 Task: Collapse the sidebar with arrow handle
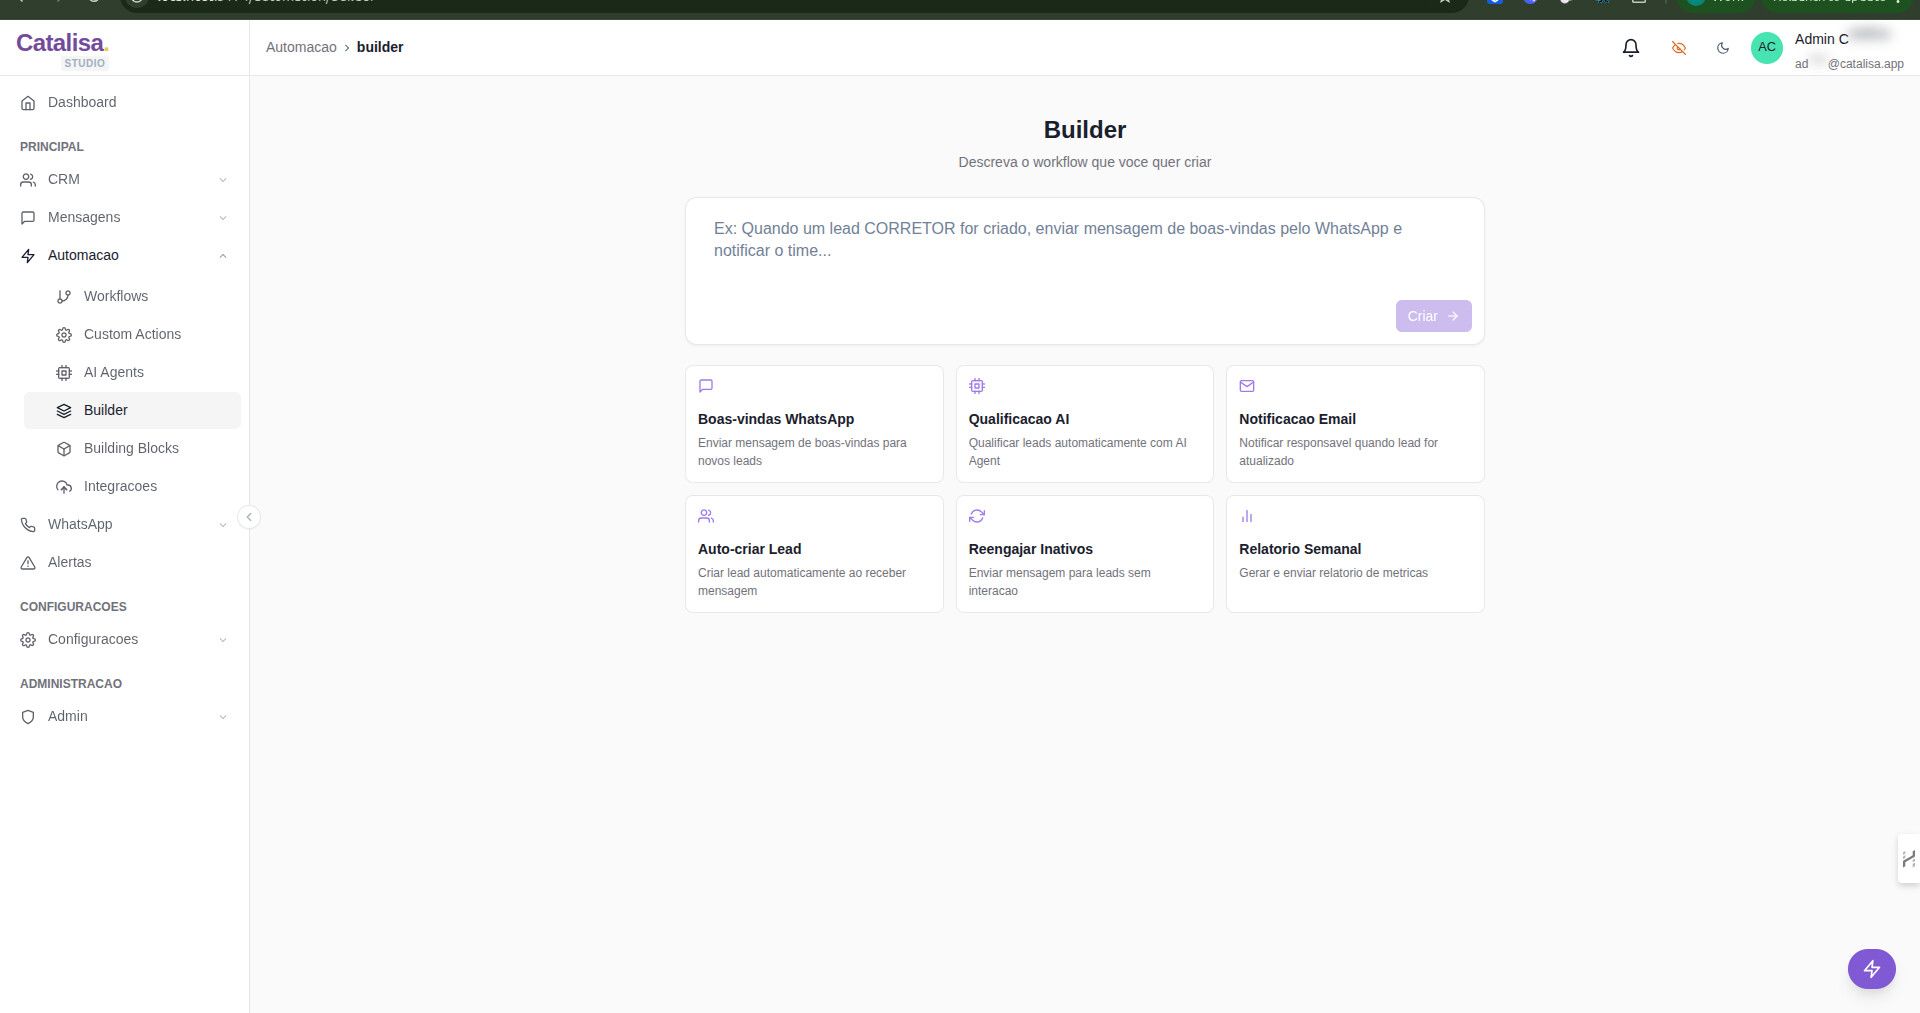pos(249,517)
